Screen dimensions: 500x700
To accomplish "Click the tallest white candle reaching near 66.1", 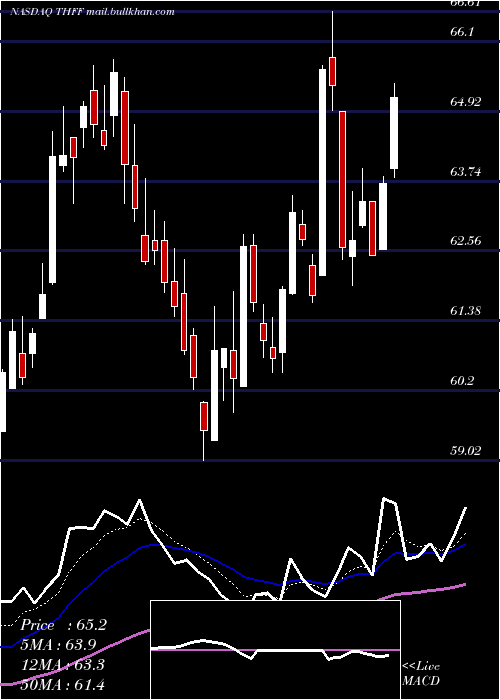I will click(x=322, y=172).
